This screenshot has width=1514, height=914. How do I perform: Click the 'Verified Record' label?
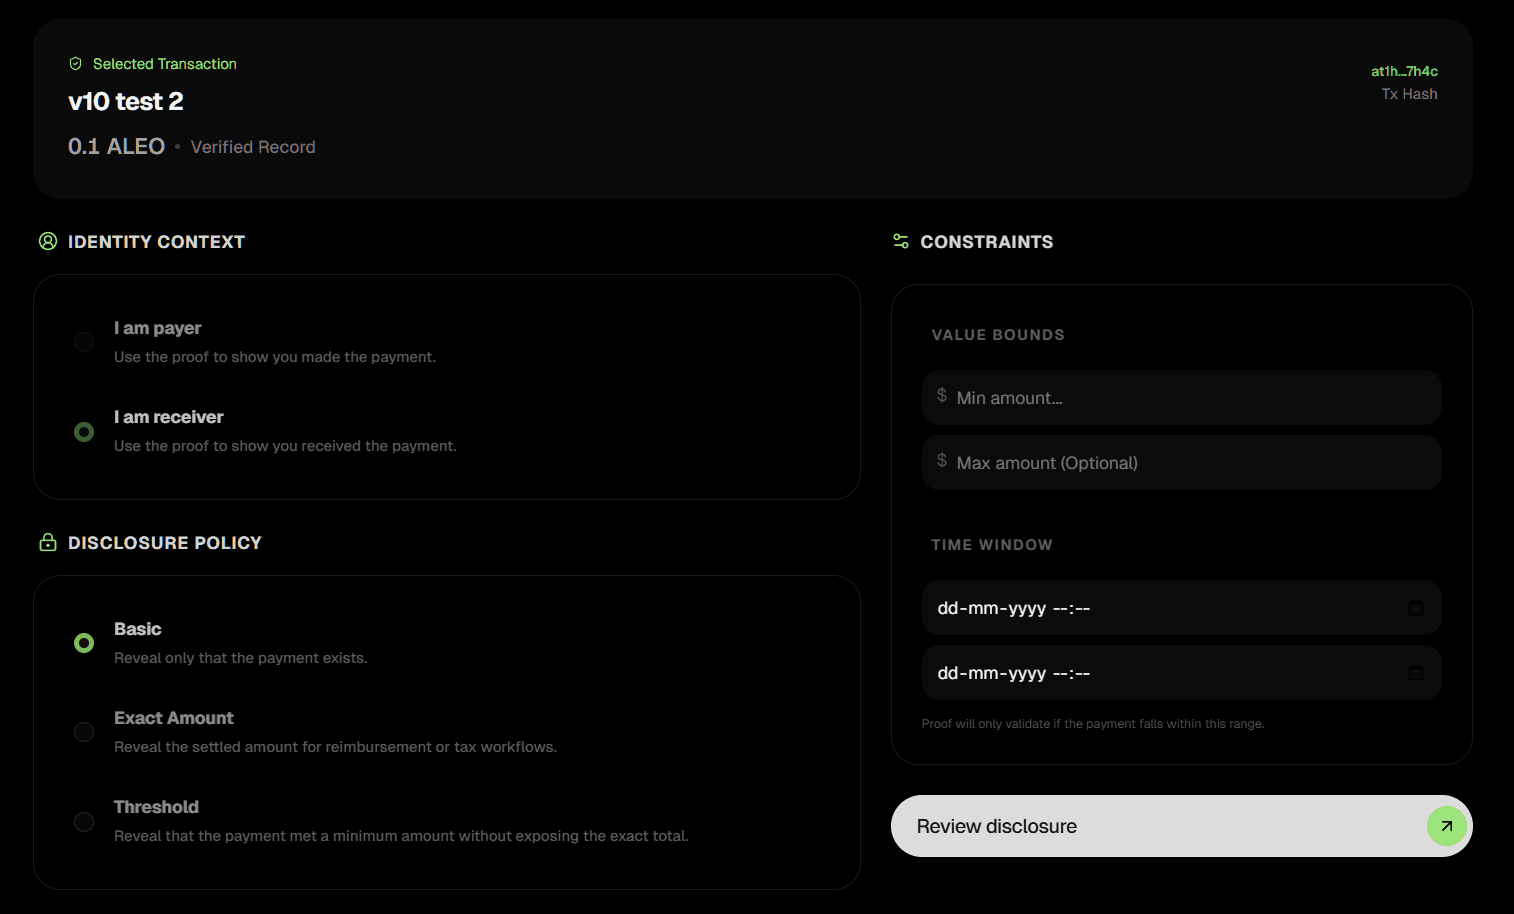[253, 147]
